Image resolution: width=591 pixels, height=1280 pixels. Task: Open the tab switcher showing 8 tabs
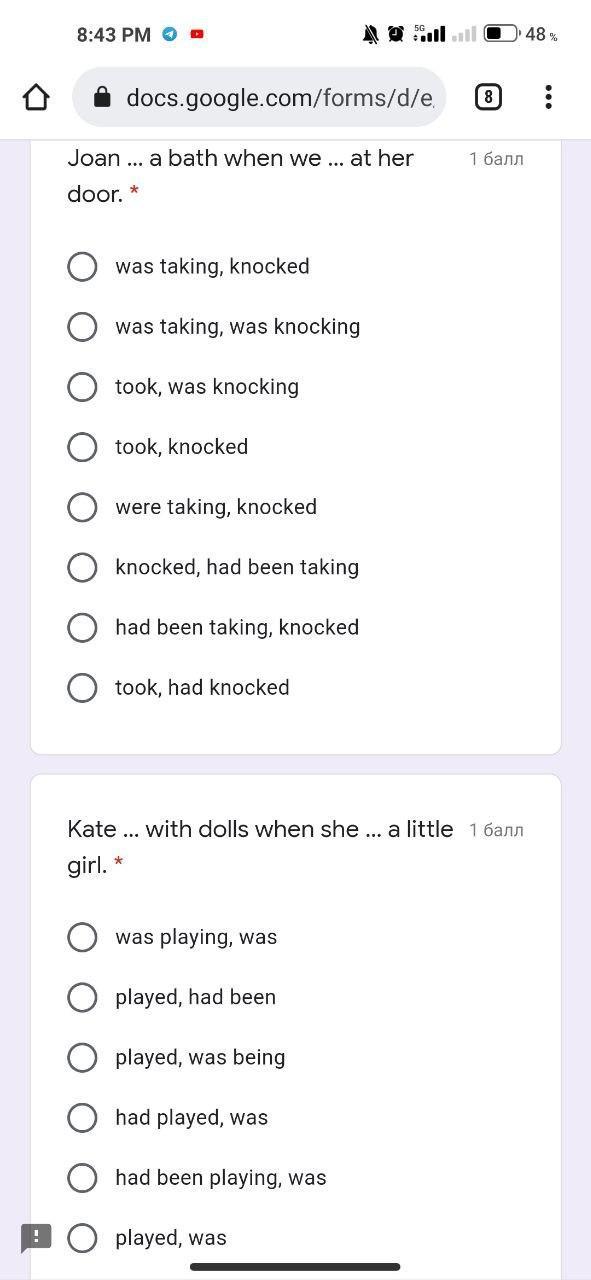click(x=488, y=97)
